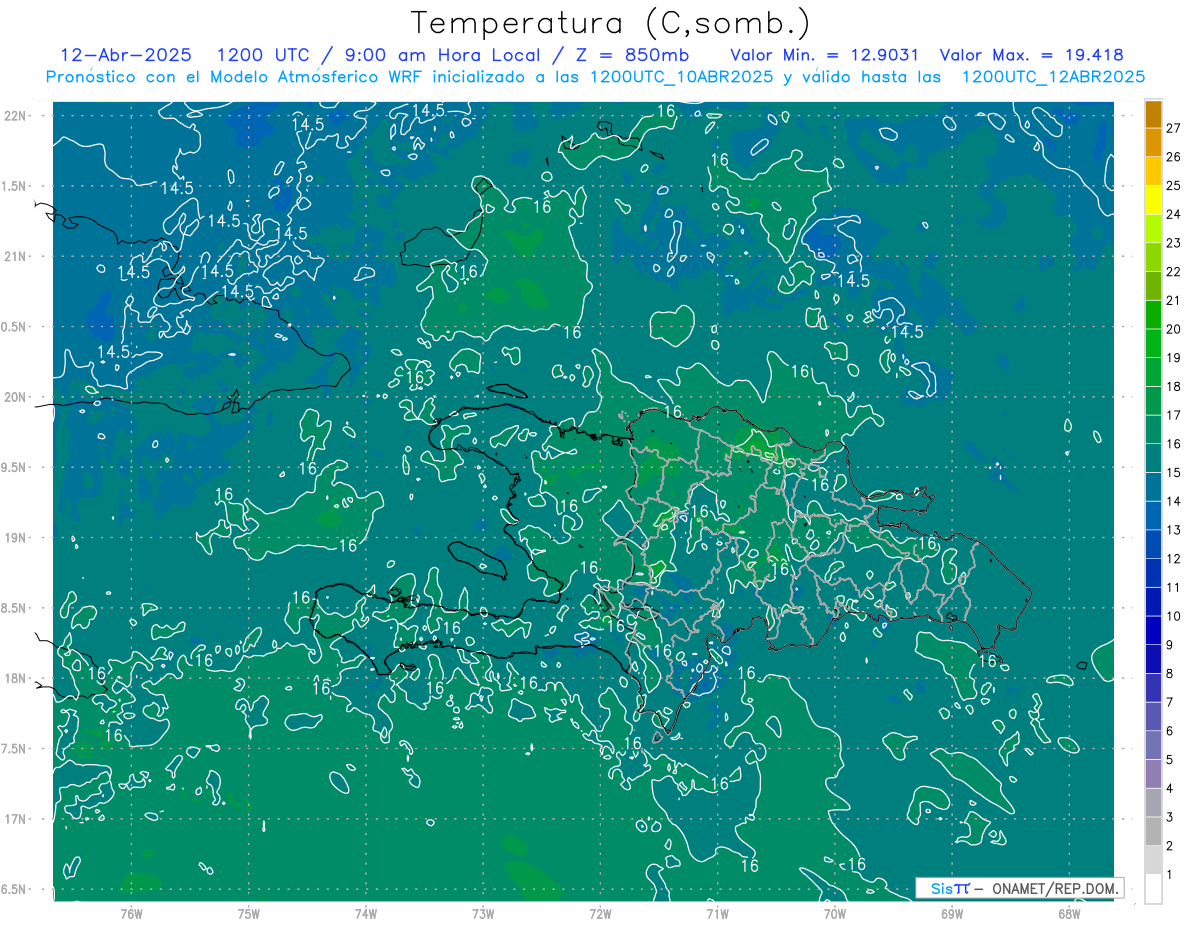Click the color bar label "24"

point(1175,214)
